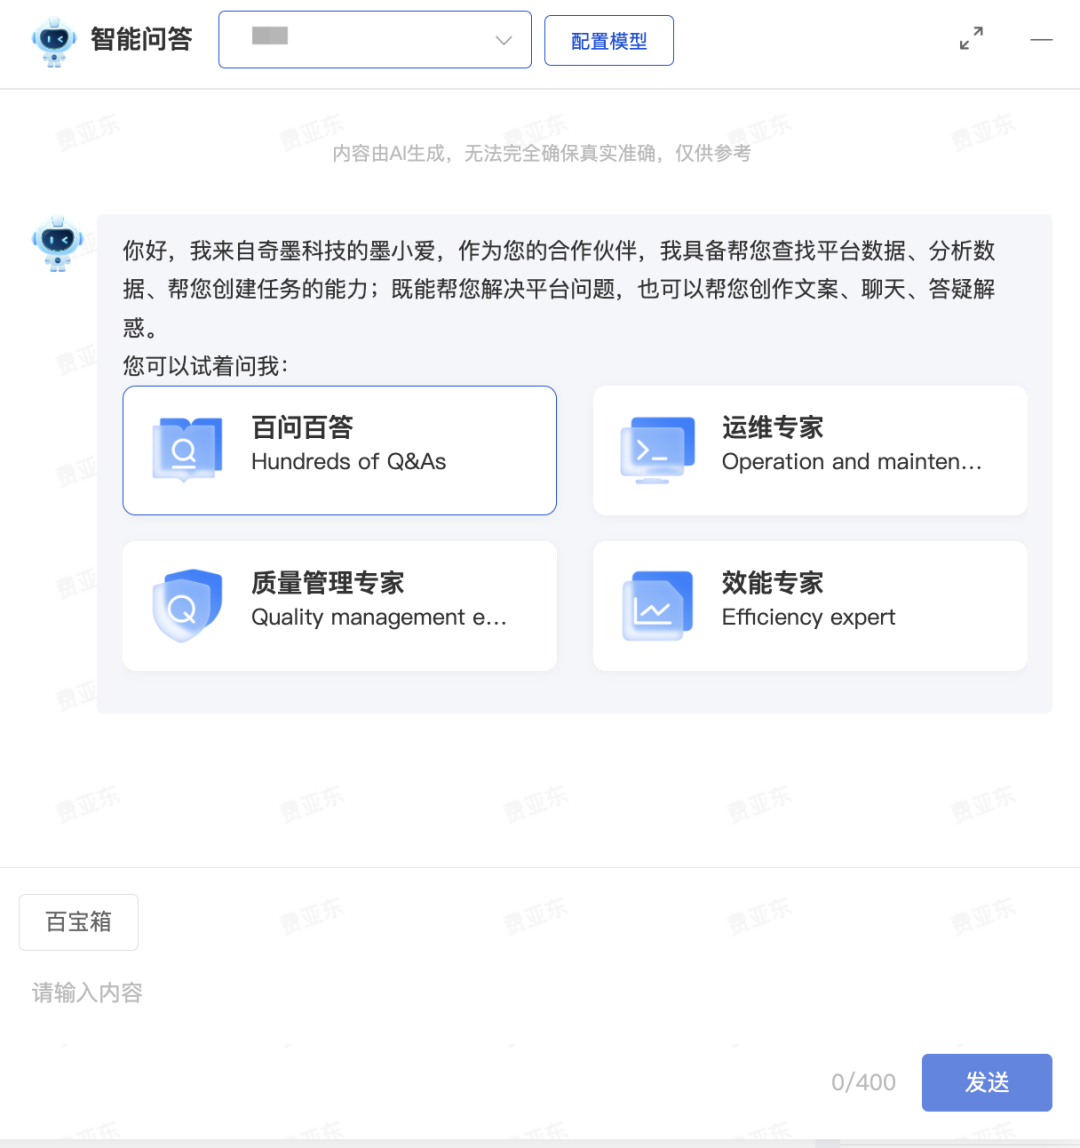Screen dimensions: 1080x1148
Task: Click the selected model value in the dropdown
Action: [x=269, y=36]
